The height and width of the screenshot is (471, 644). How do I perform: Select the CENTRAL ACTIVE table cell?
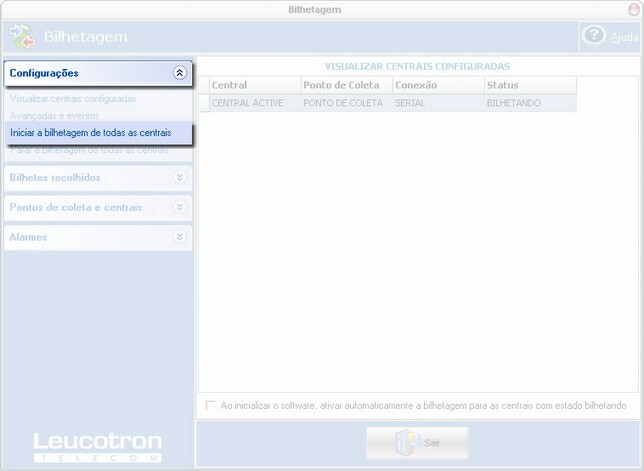255,103
